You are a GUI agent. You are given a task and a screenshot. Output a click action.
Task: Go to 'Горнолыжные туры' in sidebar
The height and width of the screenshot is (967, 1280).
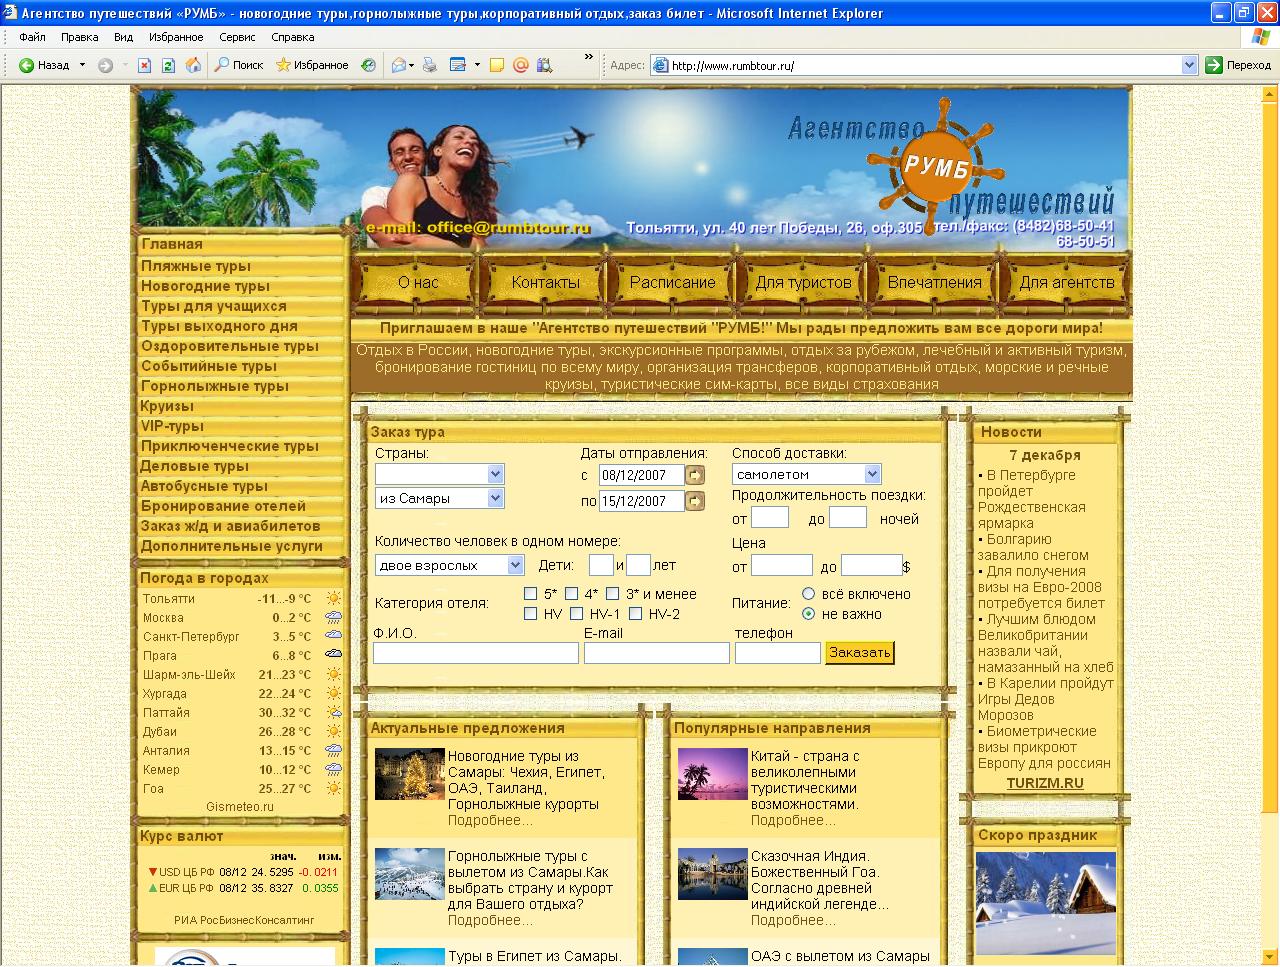[215, 386]
